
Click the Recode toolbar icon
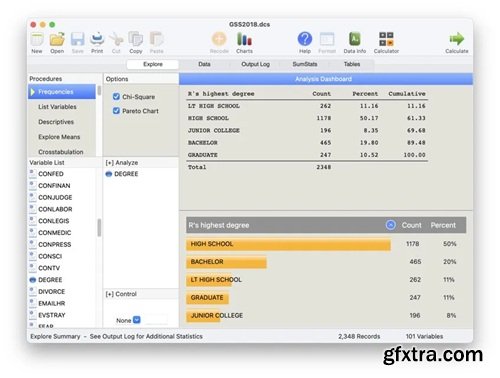[219, 39]
